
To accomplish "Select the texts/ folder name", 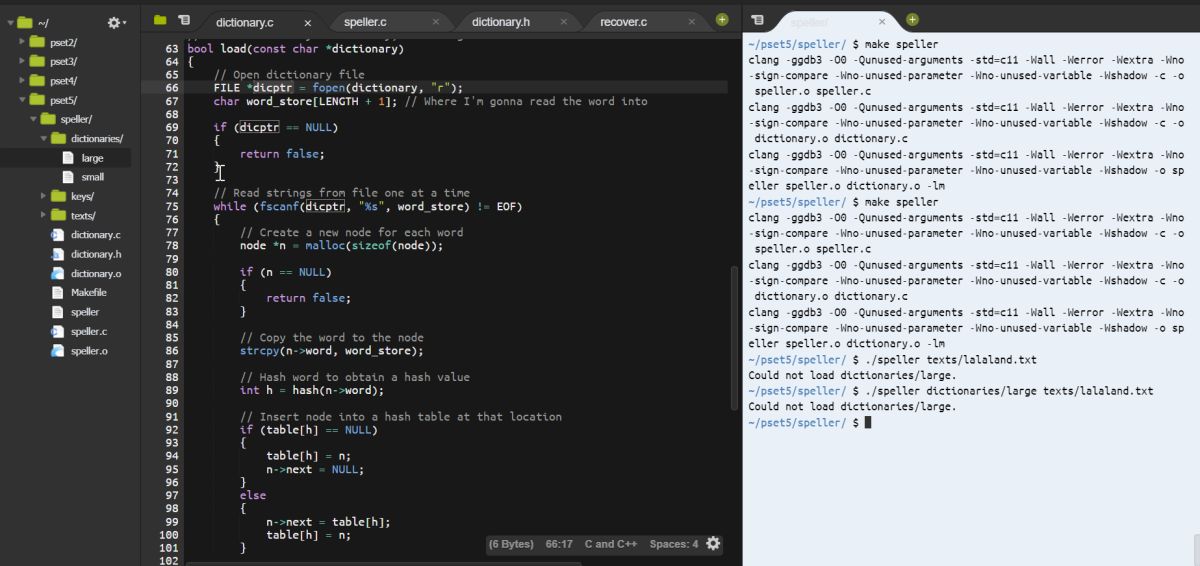I will pos(83,215).
